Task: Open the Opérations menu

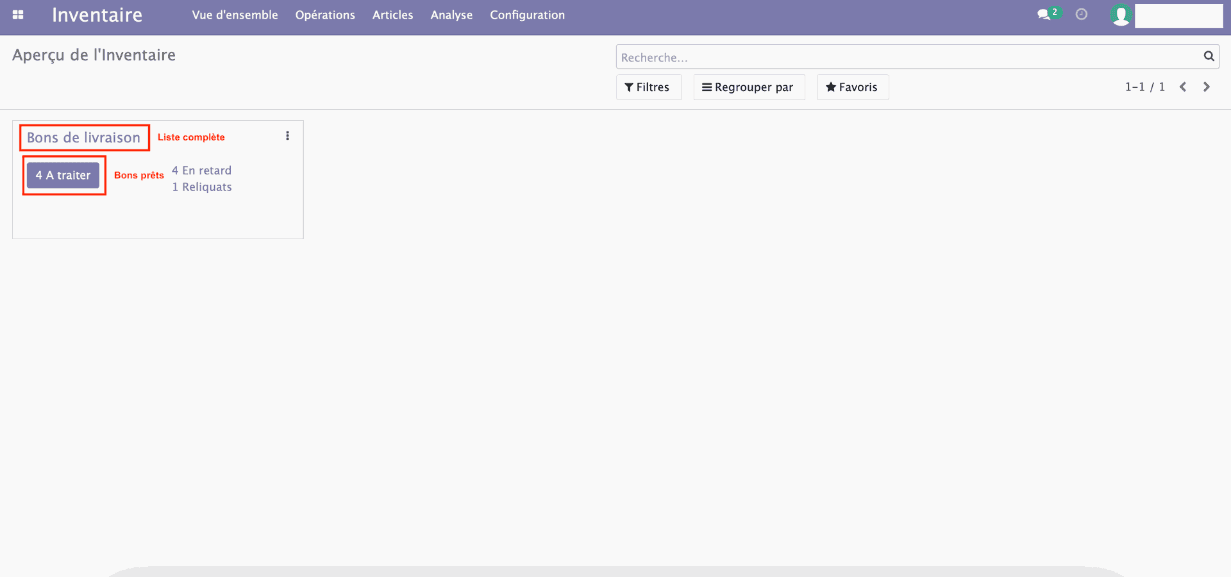Action: click(324, 15)
